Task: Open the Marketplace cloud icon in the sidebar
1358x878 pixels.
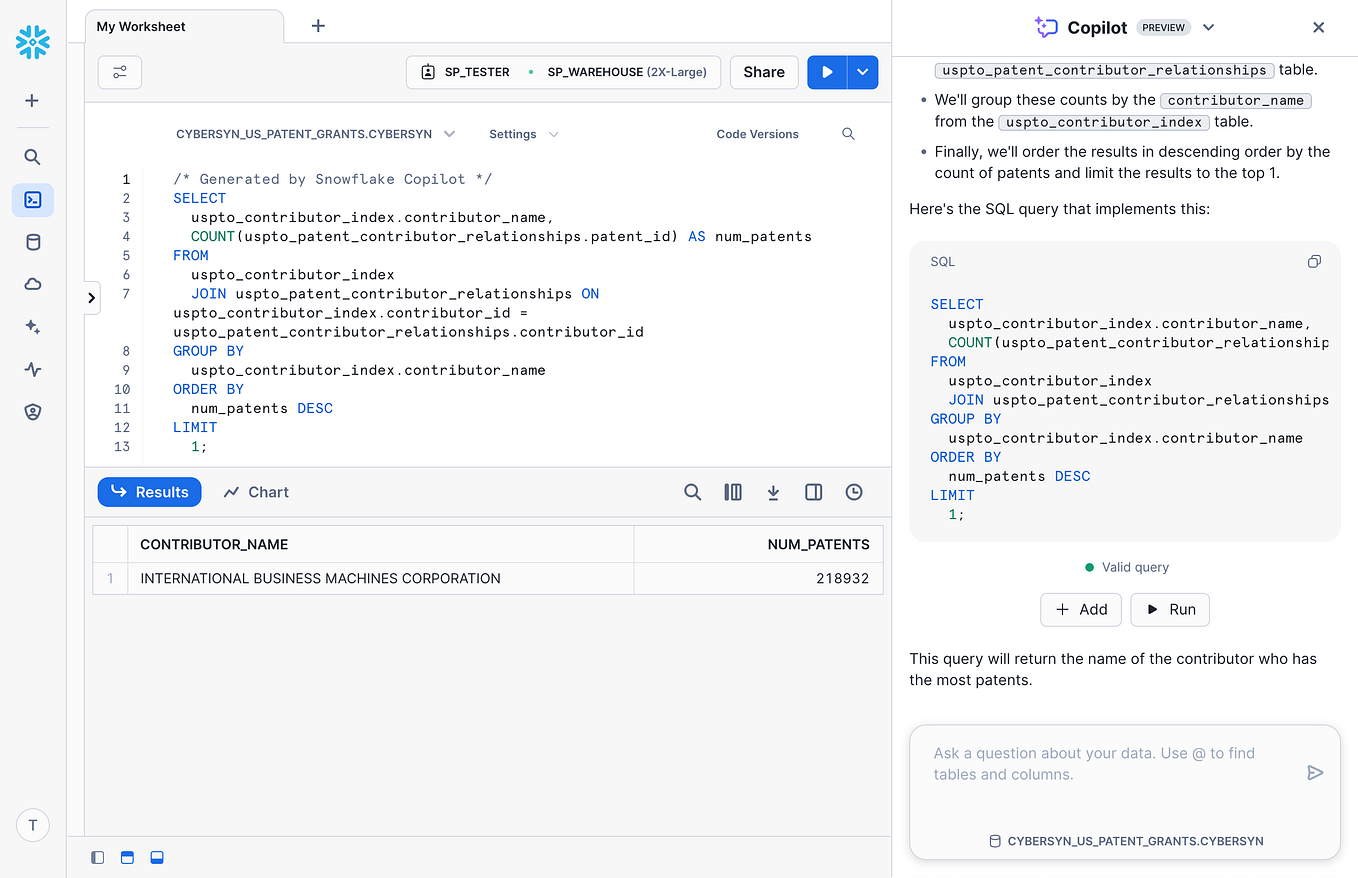Action: coord(33,284)
